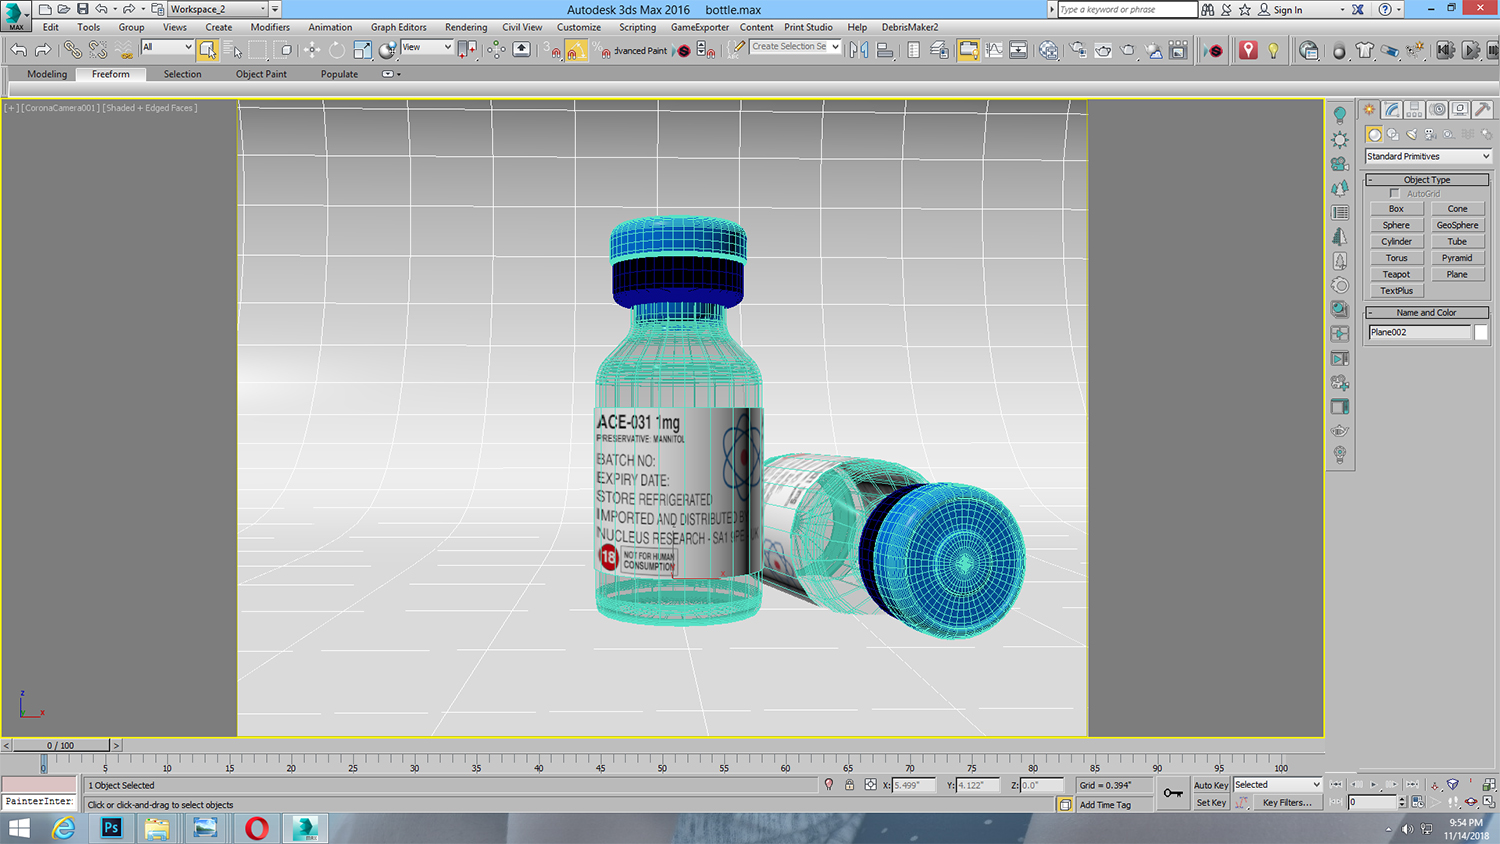Open the Modifiers menu
1500x844 pixels.
(x=270, y=27)
